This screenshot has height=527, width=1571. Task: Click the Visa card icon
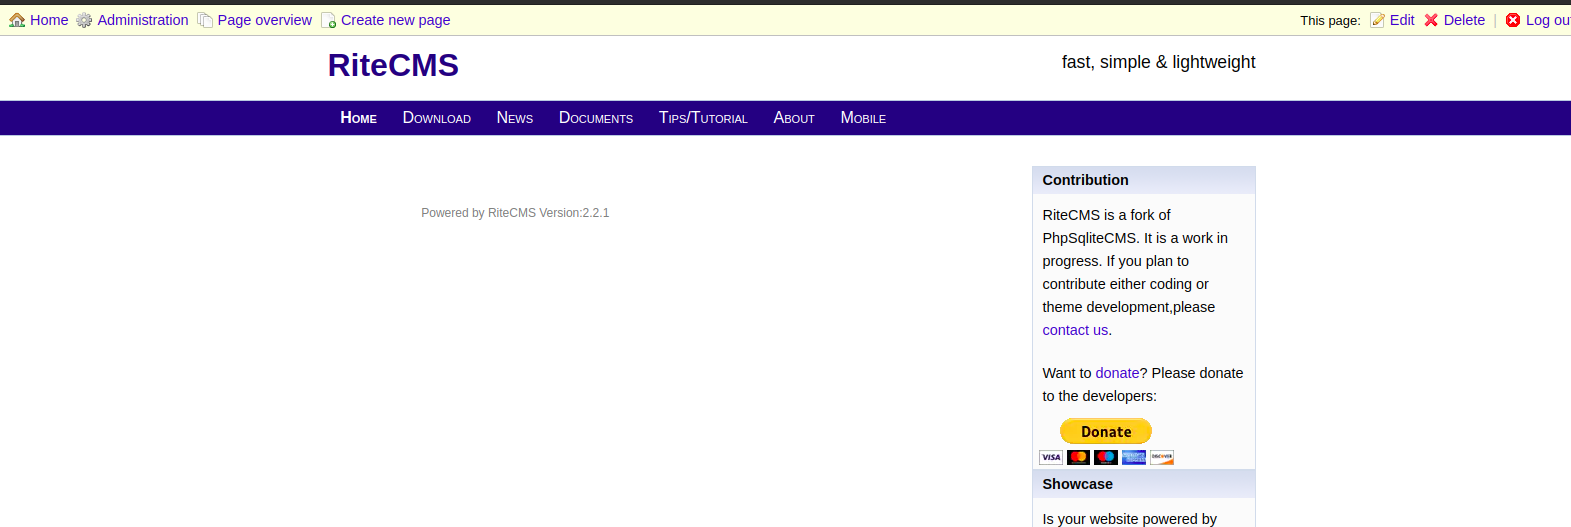pyautogui.click(x=1051, y=457)
